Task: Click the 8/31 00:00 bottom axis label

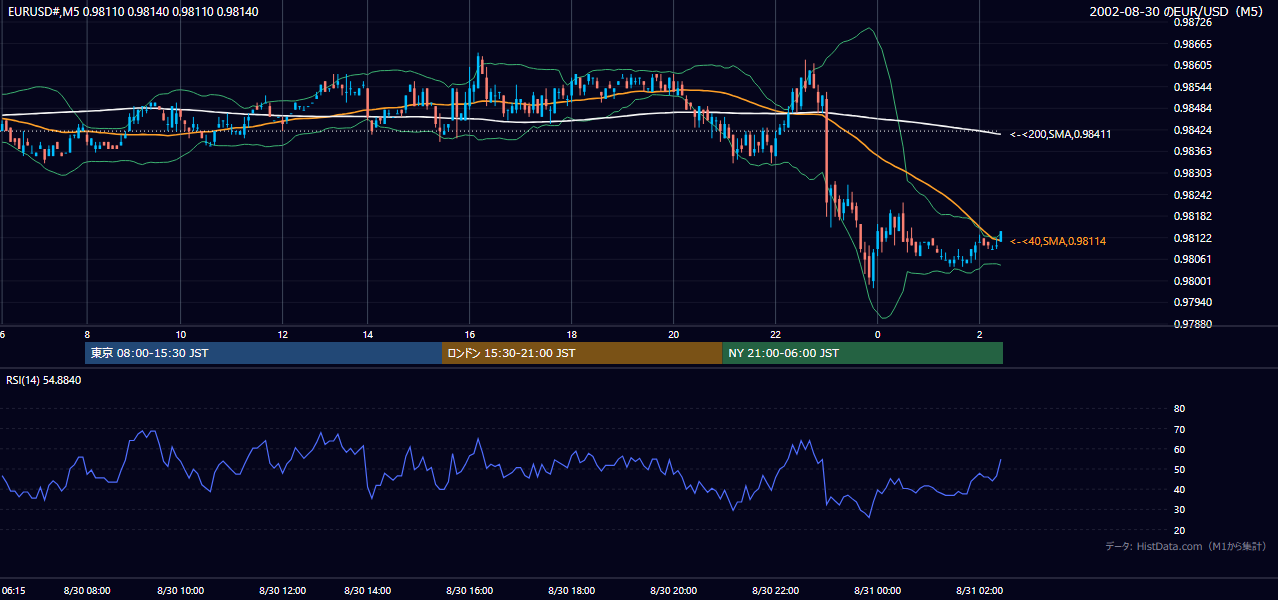Action: pos(879,591)
